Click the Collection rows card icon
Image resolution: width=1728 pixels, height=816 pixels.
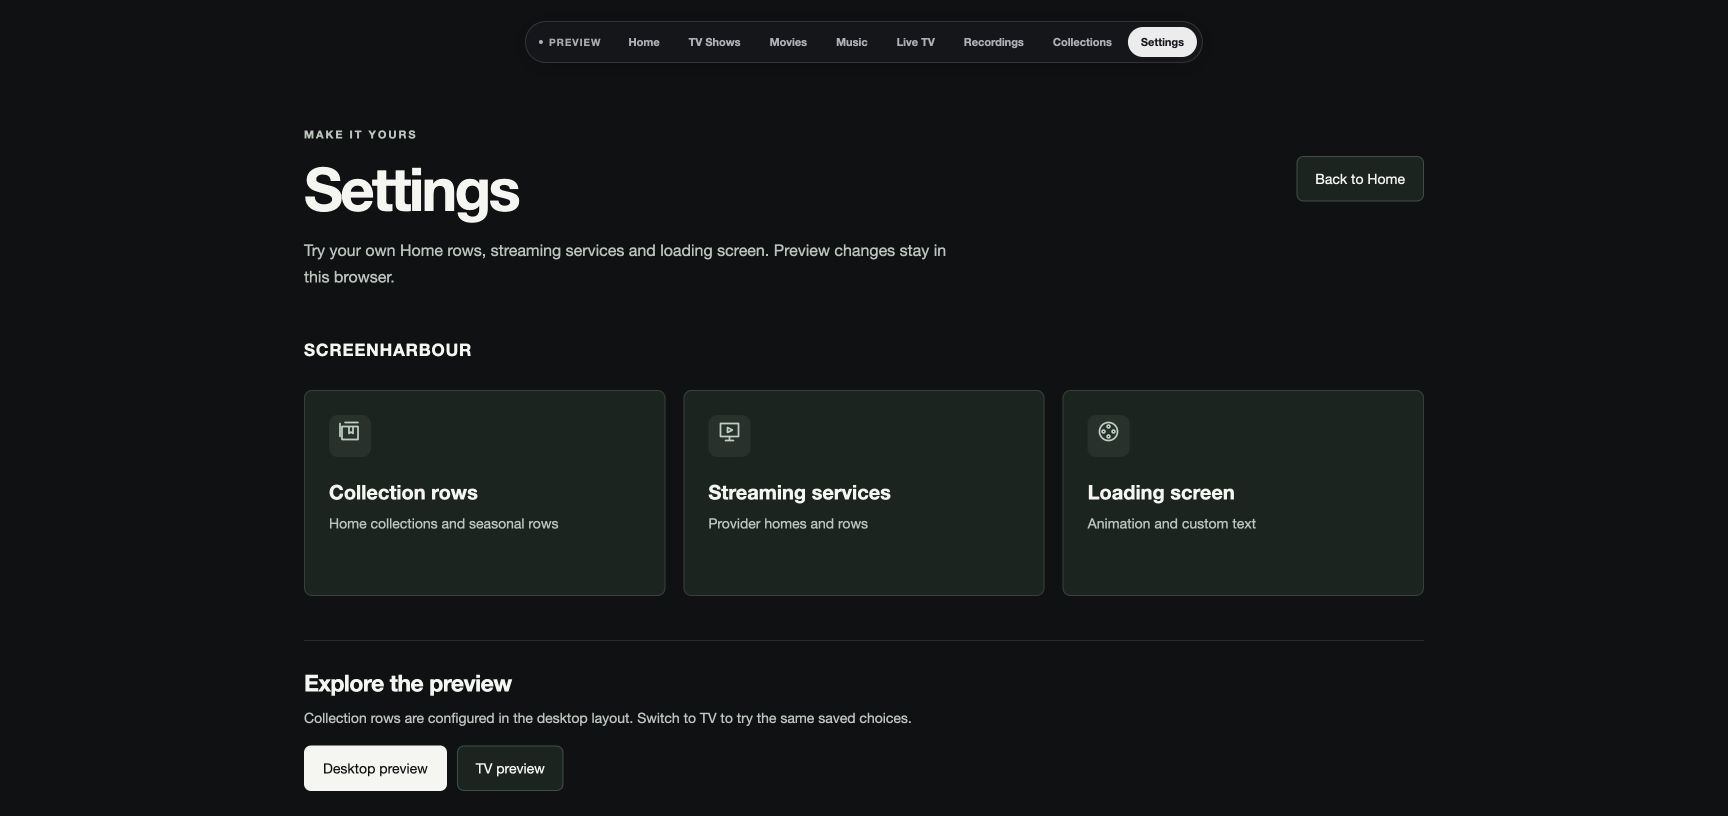(350, 435)
